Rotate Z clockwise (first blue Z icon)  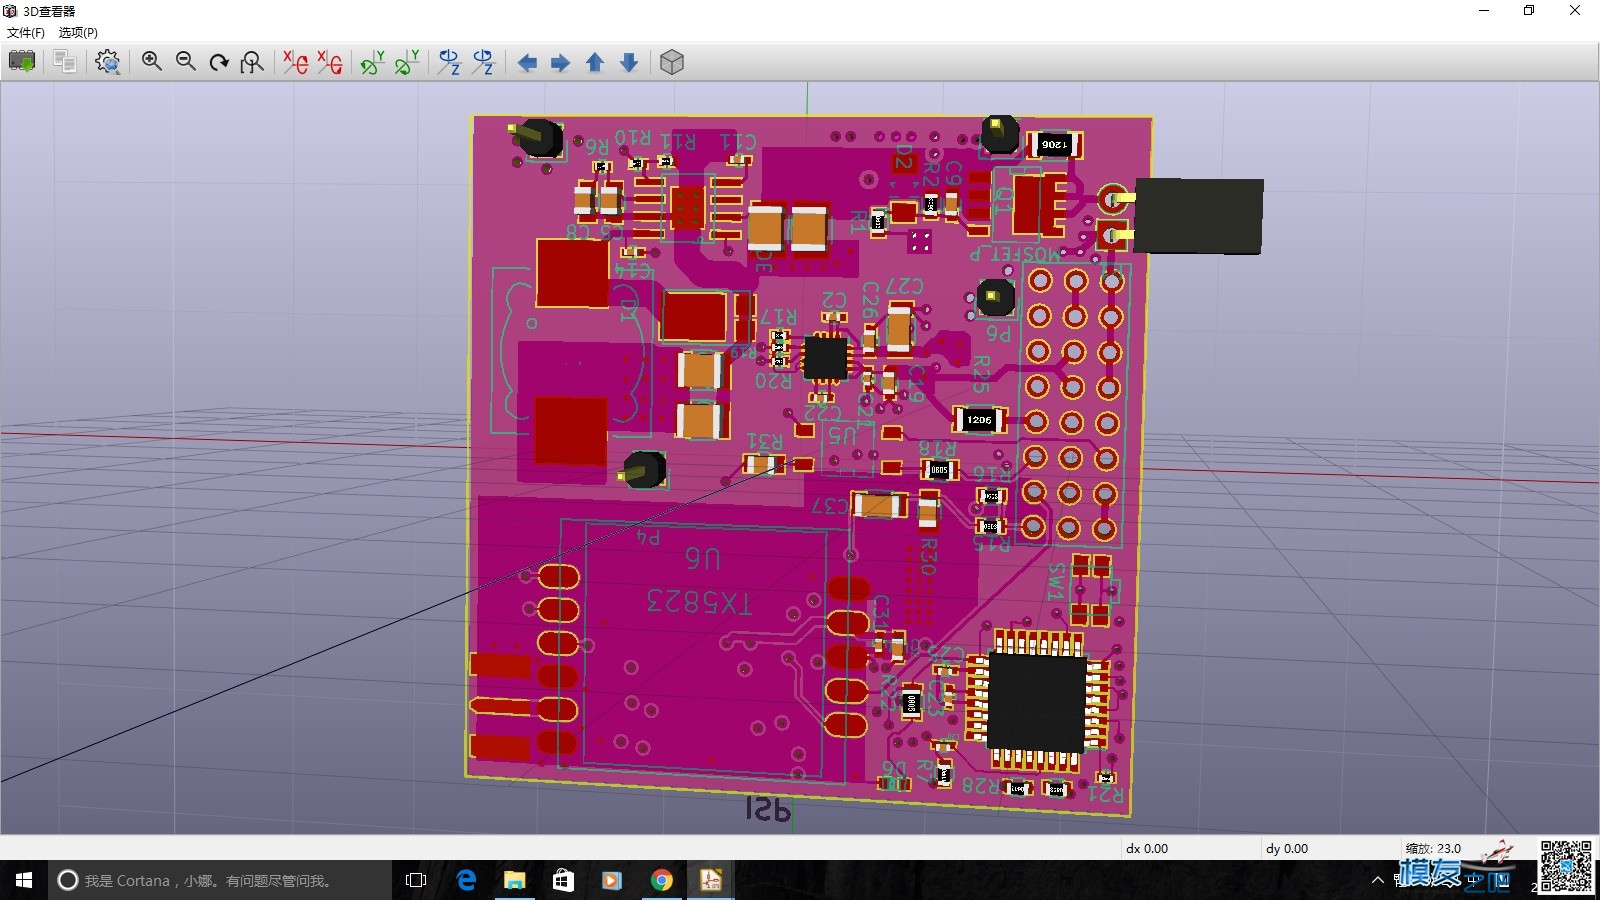point(450,62)
